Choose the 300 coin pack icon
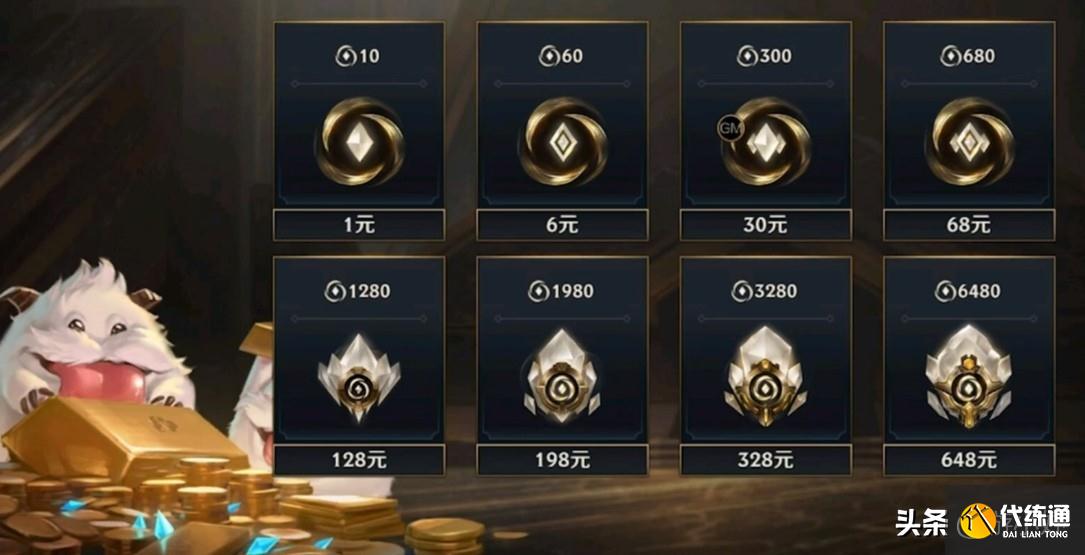Viewport: 1085px width, 555px height. (x=766, y=141)
